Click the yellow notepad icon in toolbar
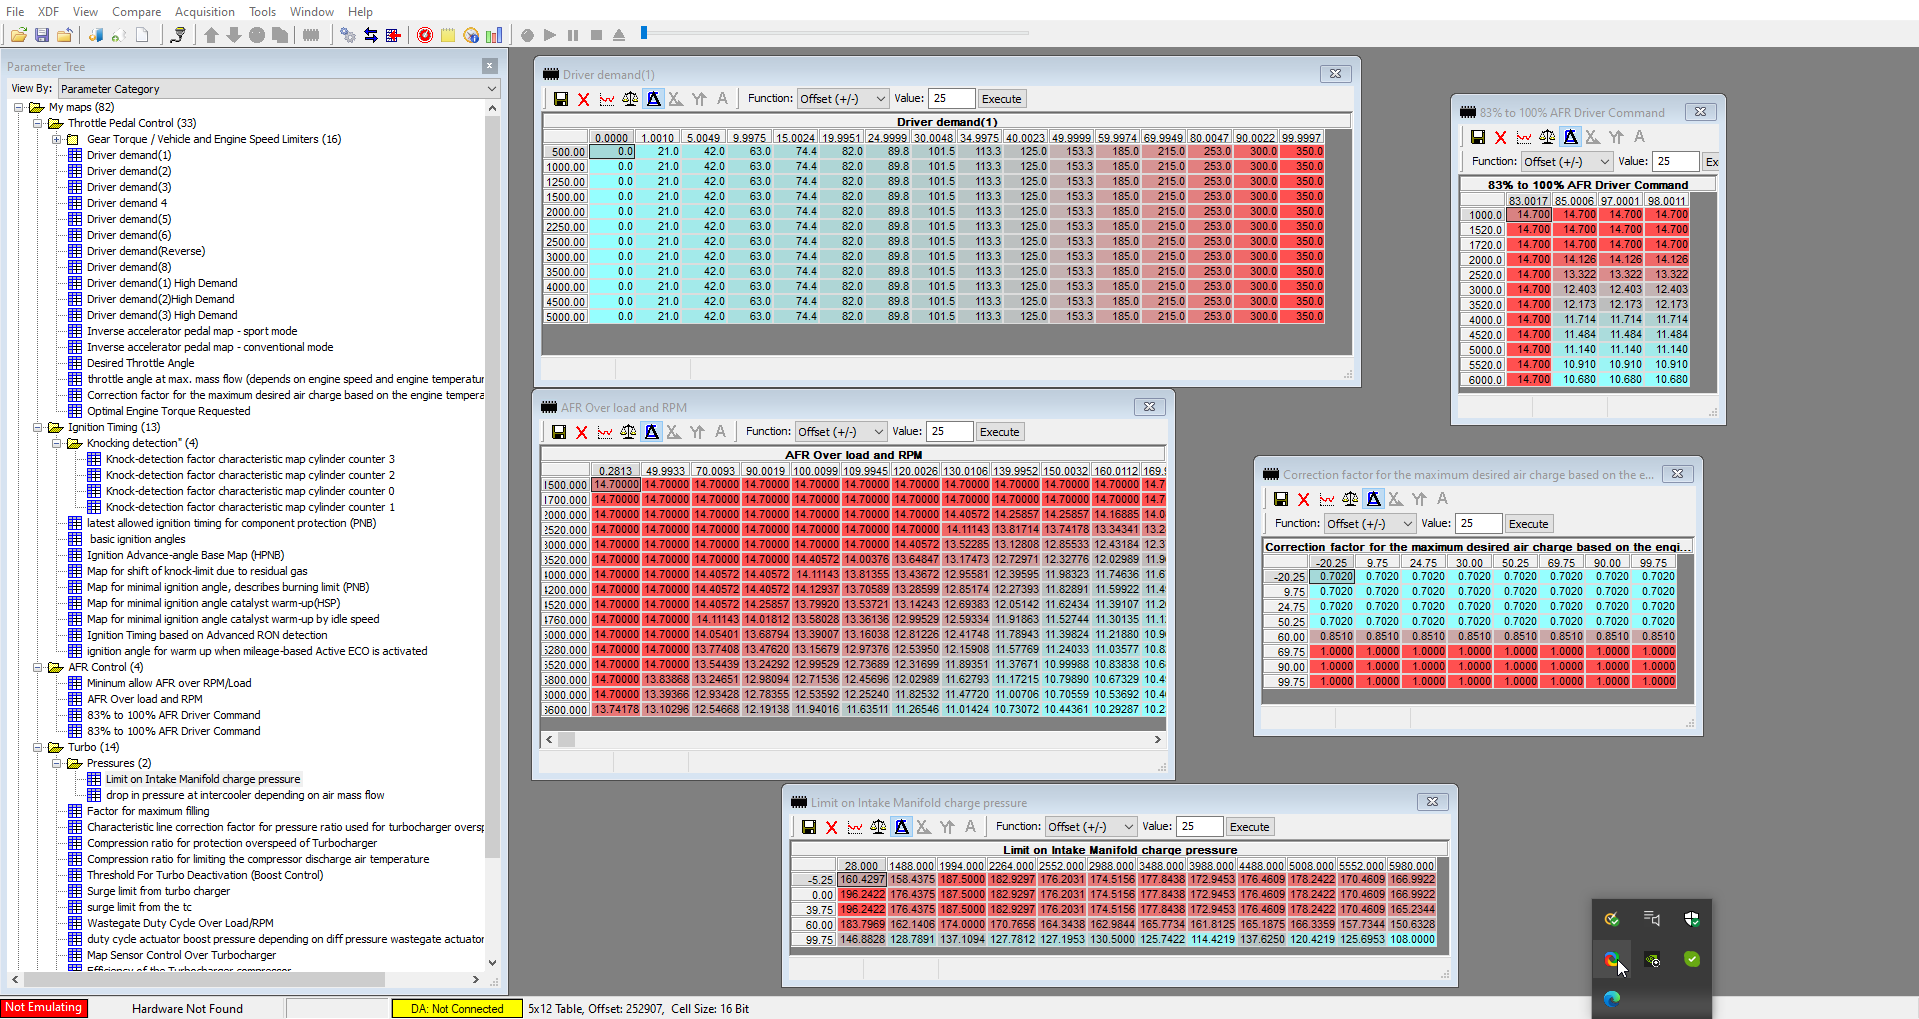The height and width of the screenshot is (1019, 1919). (x=448, y=35)
